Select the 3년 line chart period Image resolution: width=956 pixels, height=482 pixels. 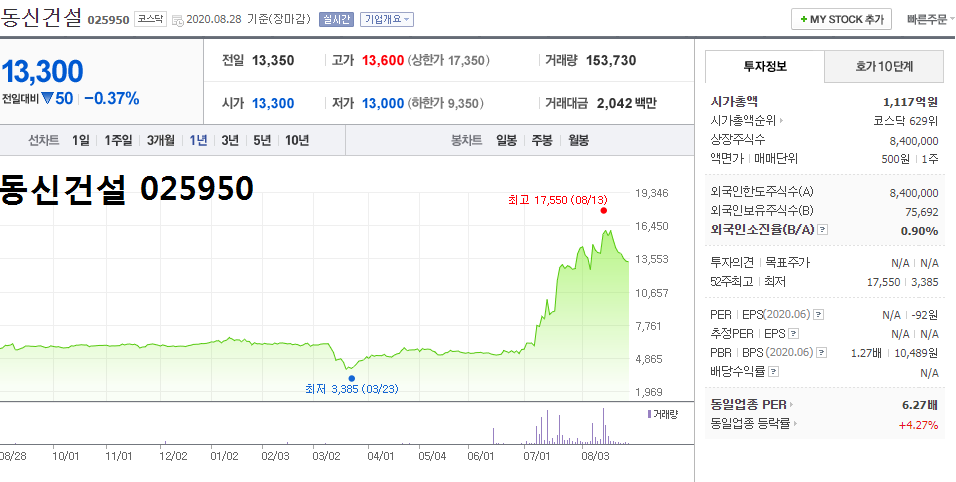coord(230,141)
